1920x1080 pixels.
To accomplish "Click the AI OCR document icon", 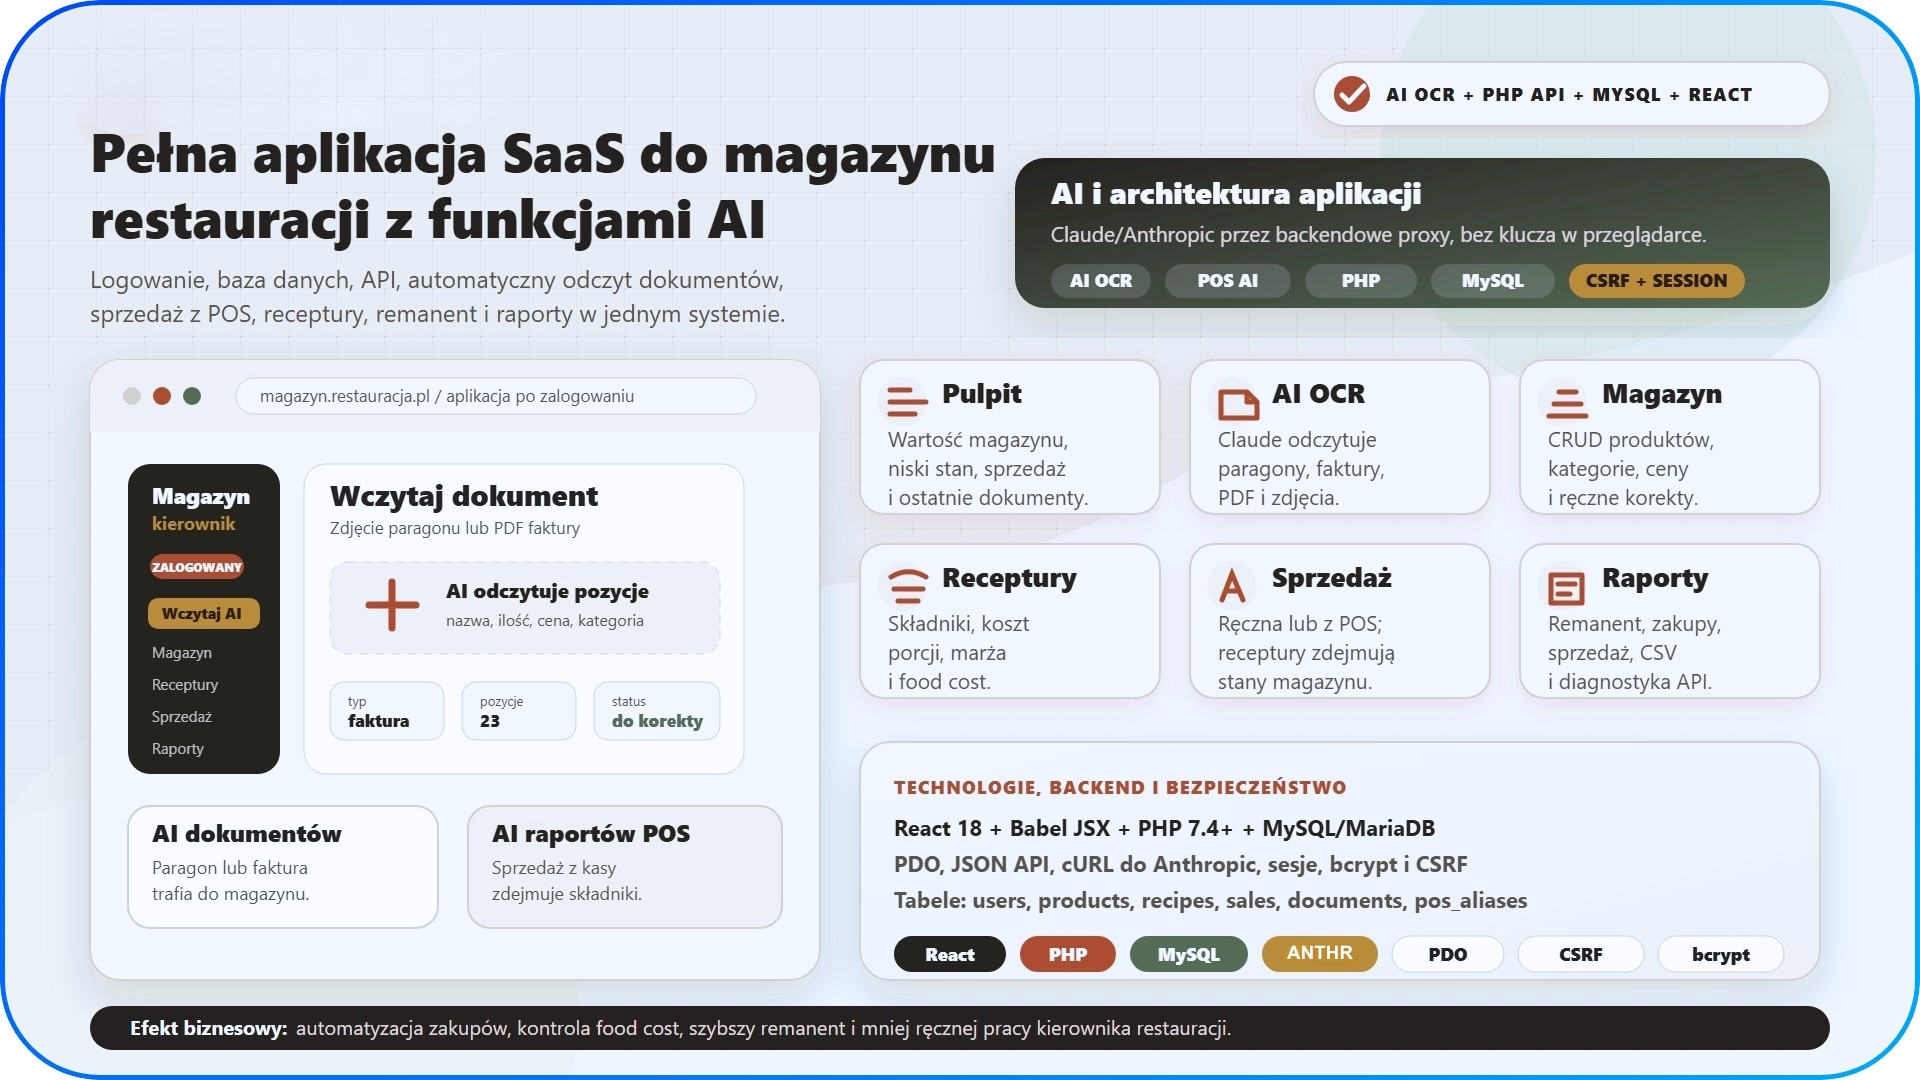I will [1238, 402].
